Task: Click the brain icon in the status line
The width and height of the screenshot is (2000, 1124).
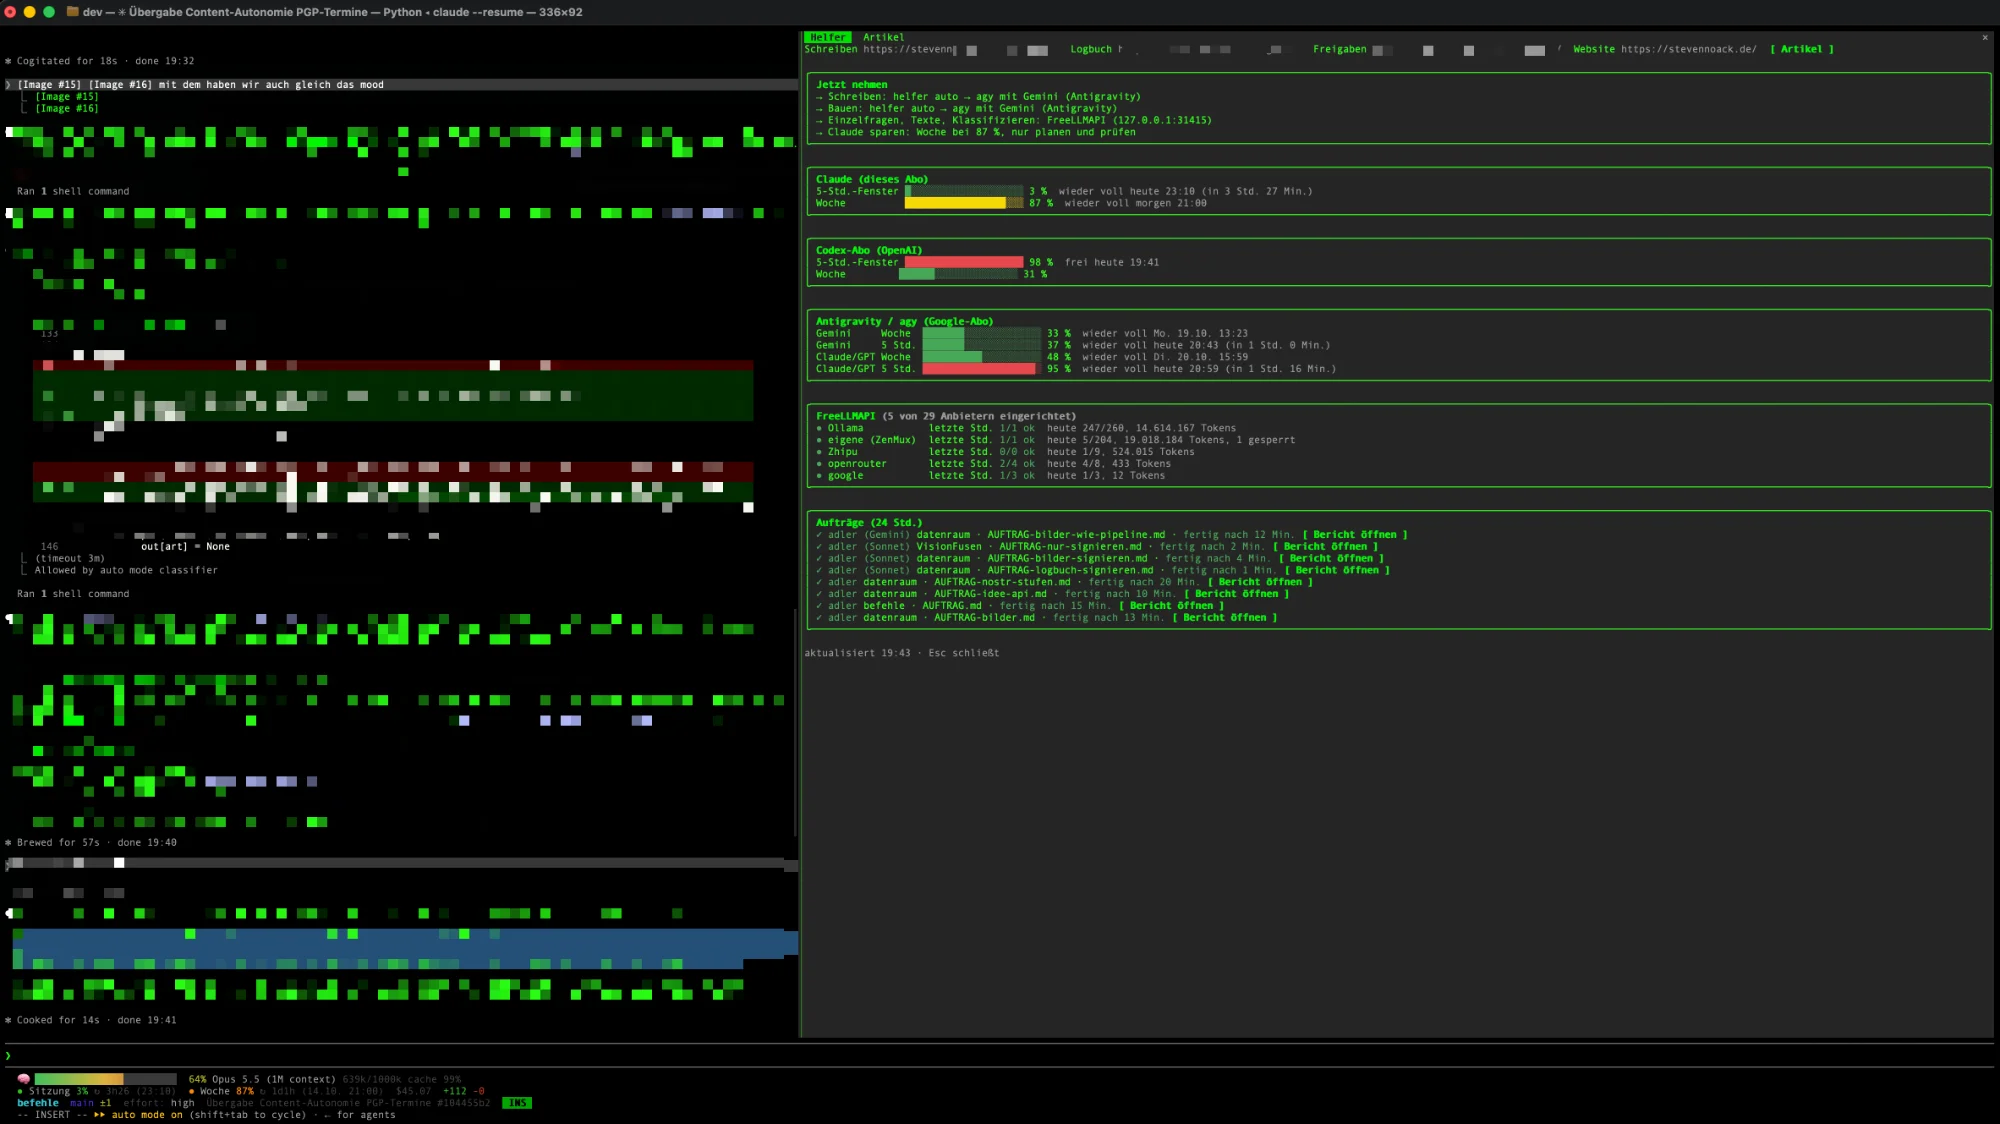Action: pyautogui.click(x=23, y=1079)
